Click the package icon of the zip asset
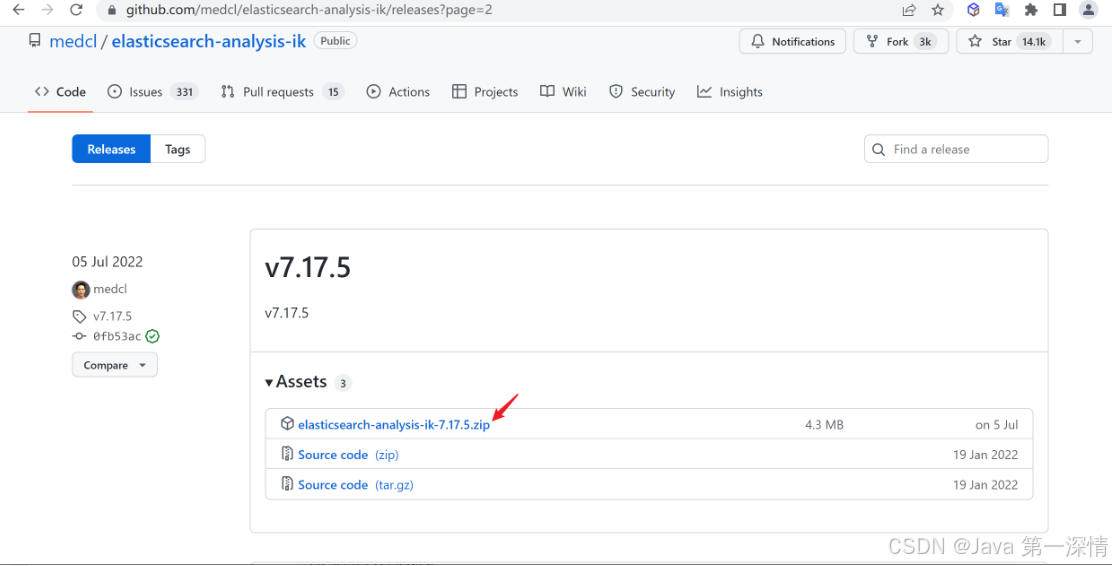The width and height of the screenshot is (1112, 566). 287,423
